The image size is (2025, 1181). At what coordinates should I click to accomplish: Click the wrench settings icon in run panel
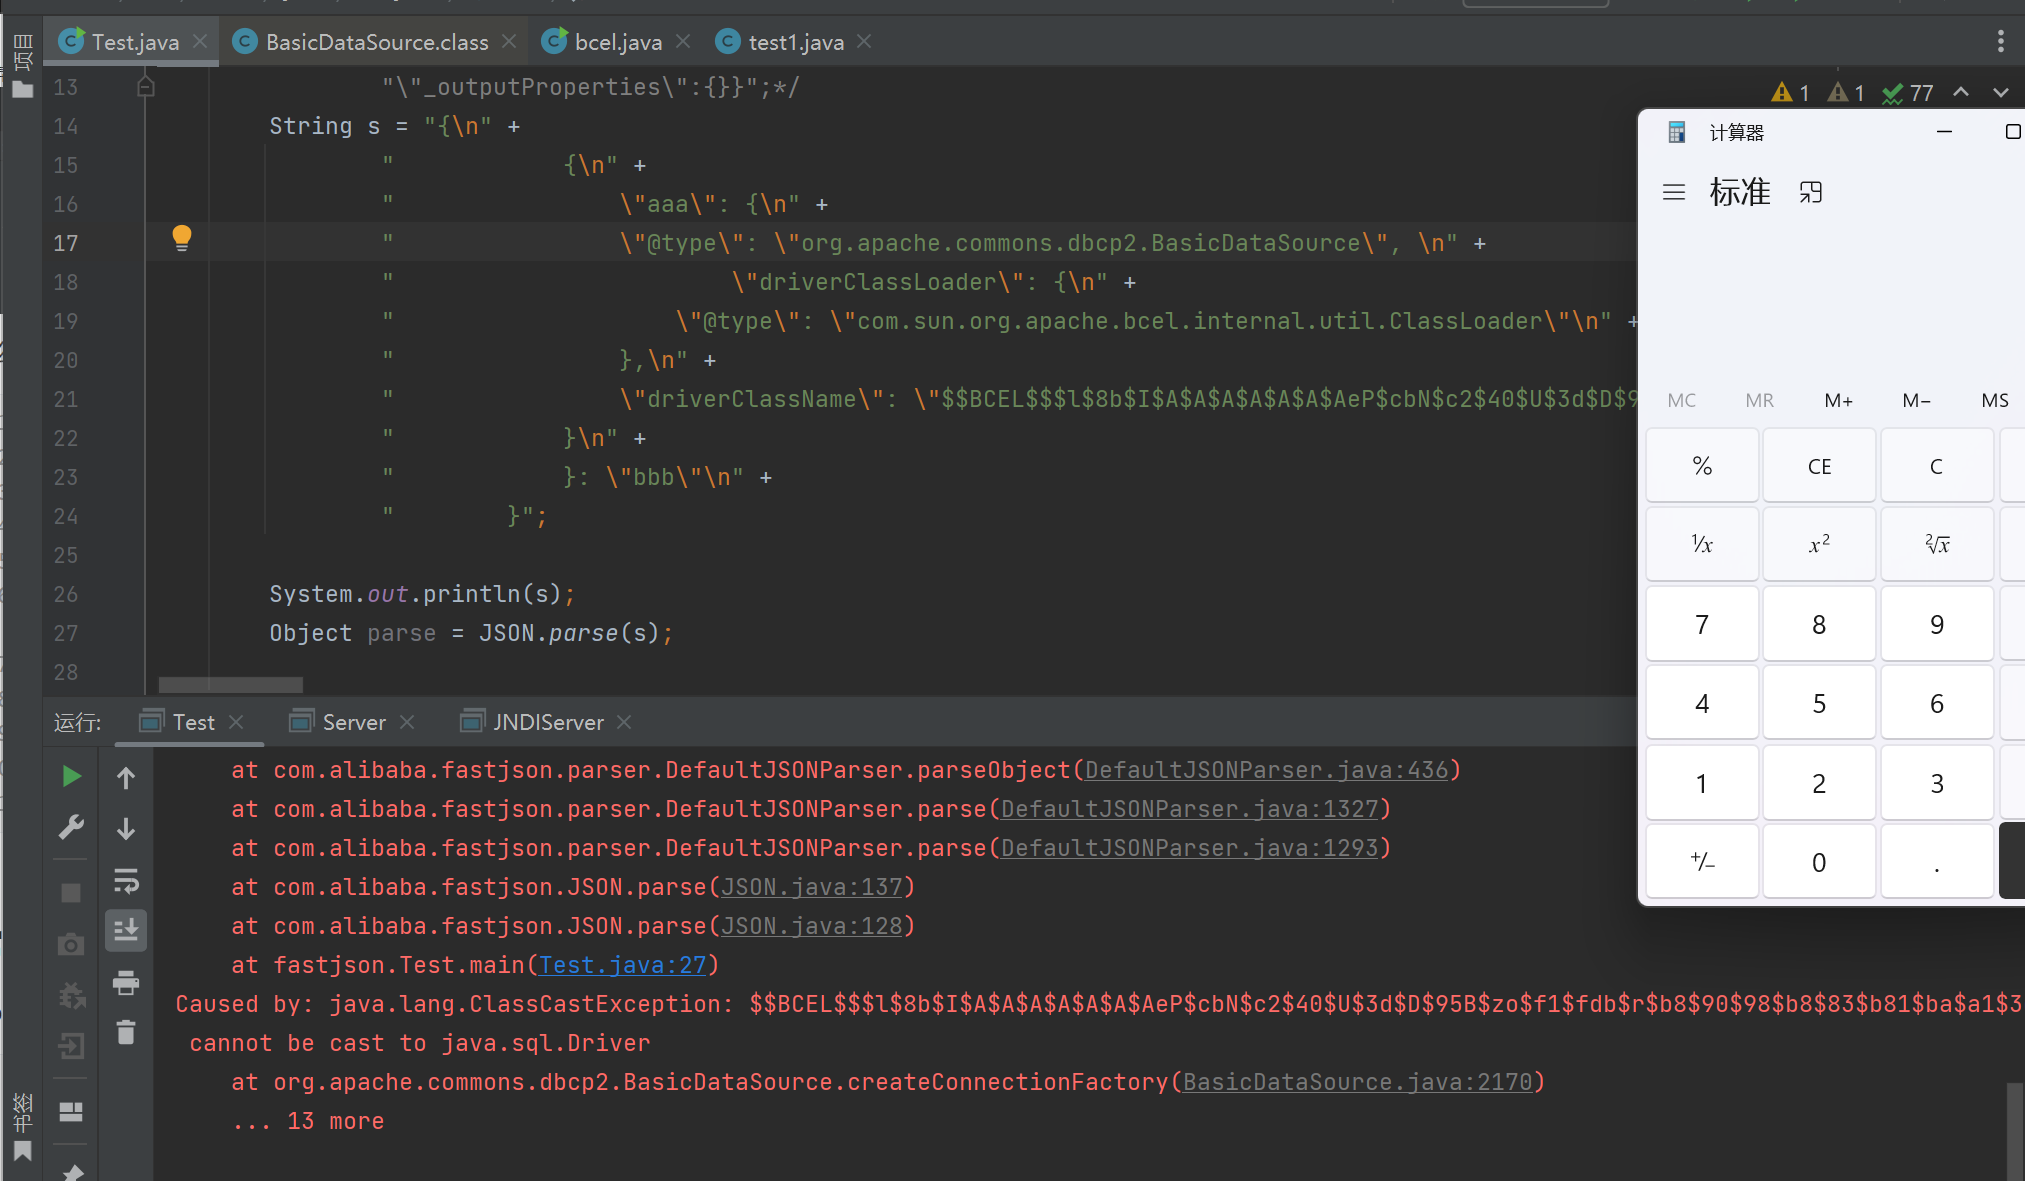coord(71,828)
